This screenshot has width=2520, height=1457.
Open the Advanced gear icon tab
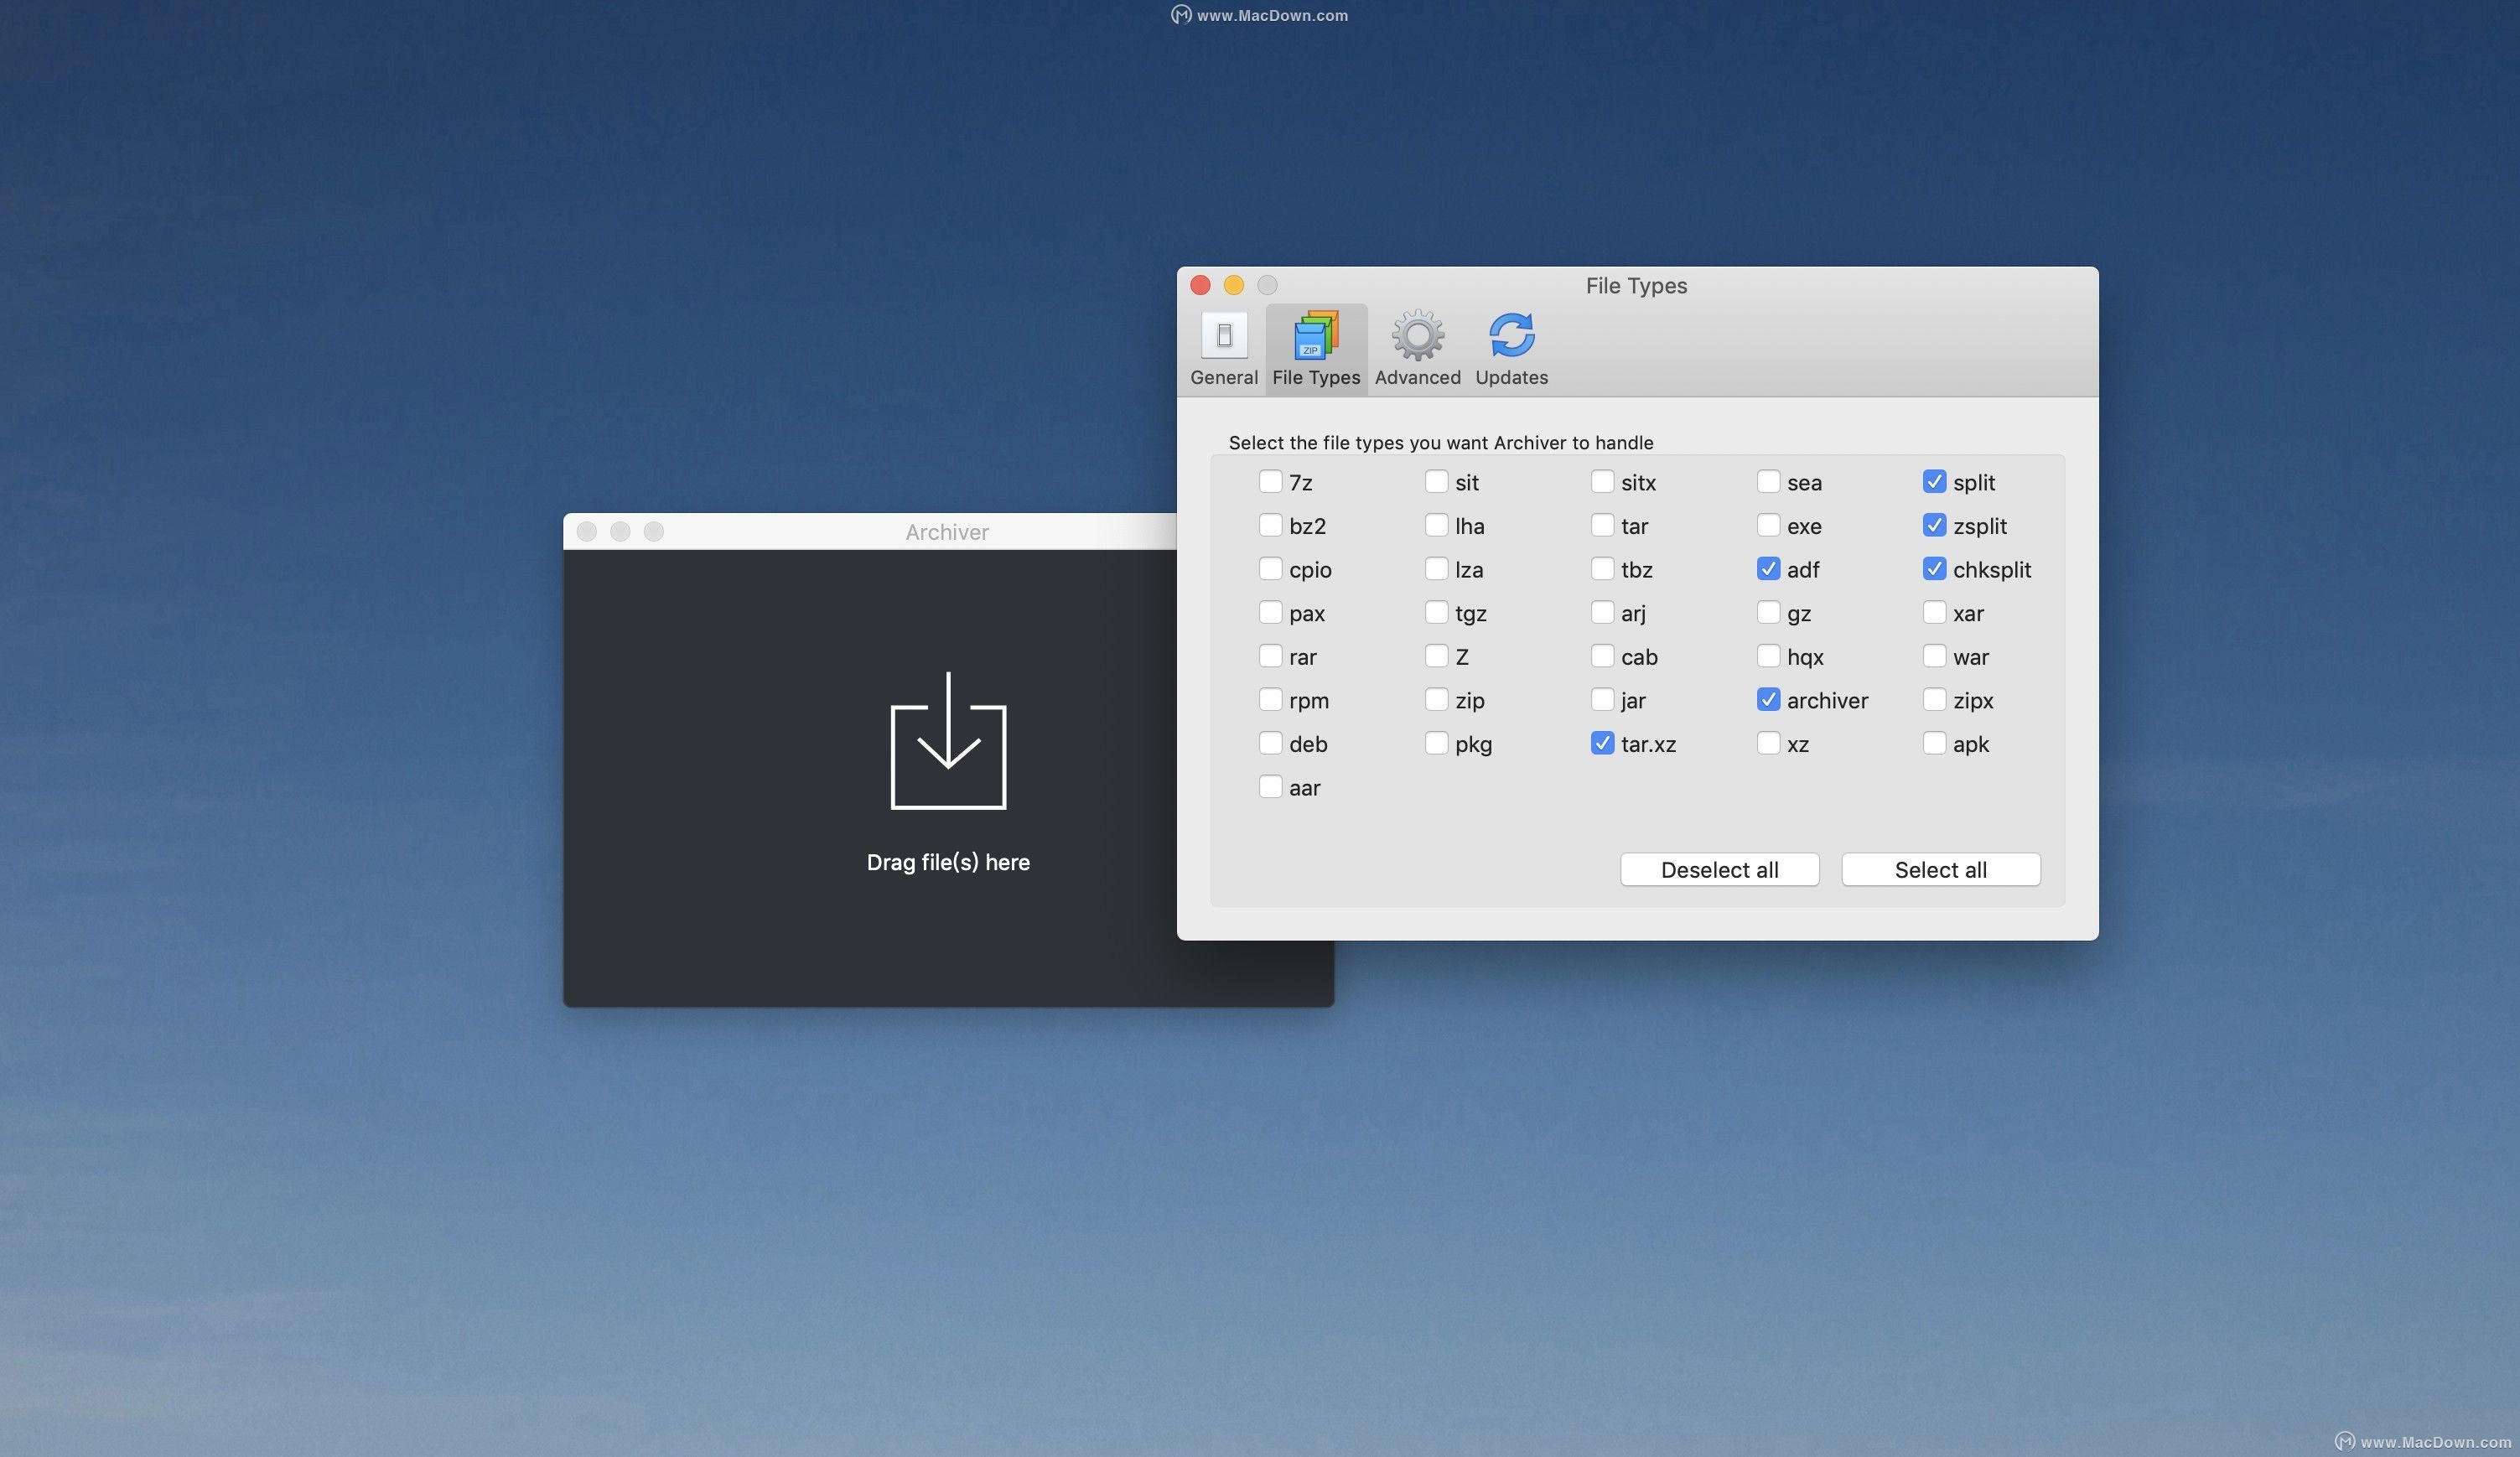pyautogui.click(x=1417, y=349)
